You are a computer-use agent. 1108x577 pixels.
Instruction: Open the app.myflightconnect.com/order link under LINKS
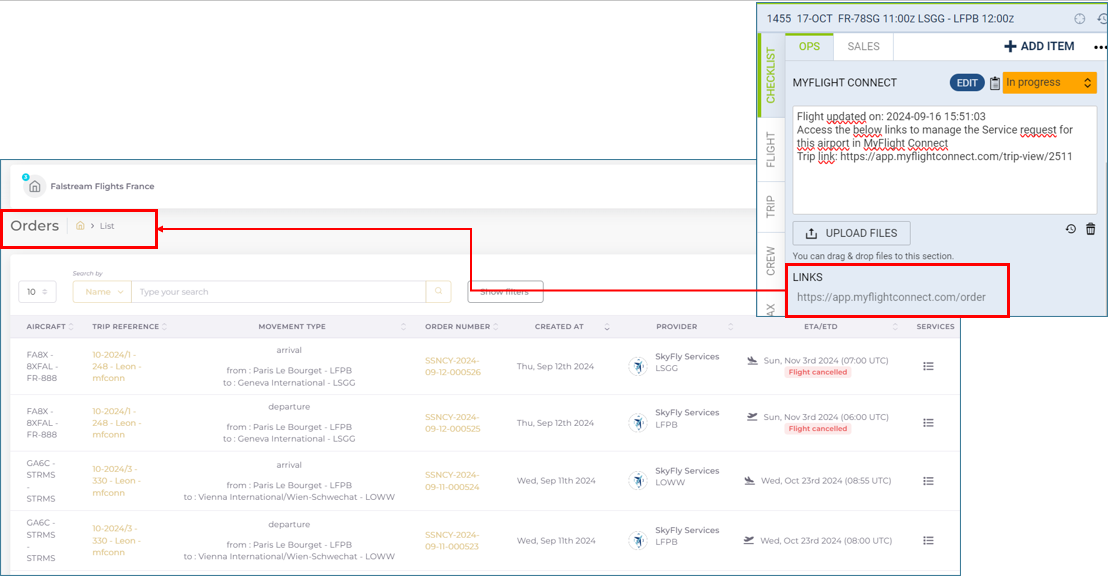click(x=891, y=297)
